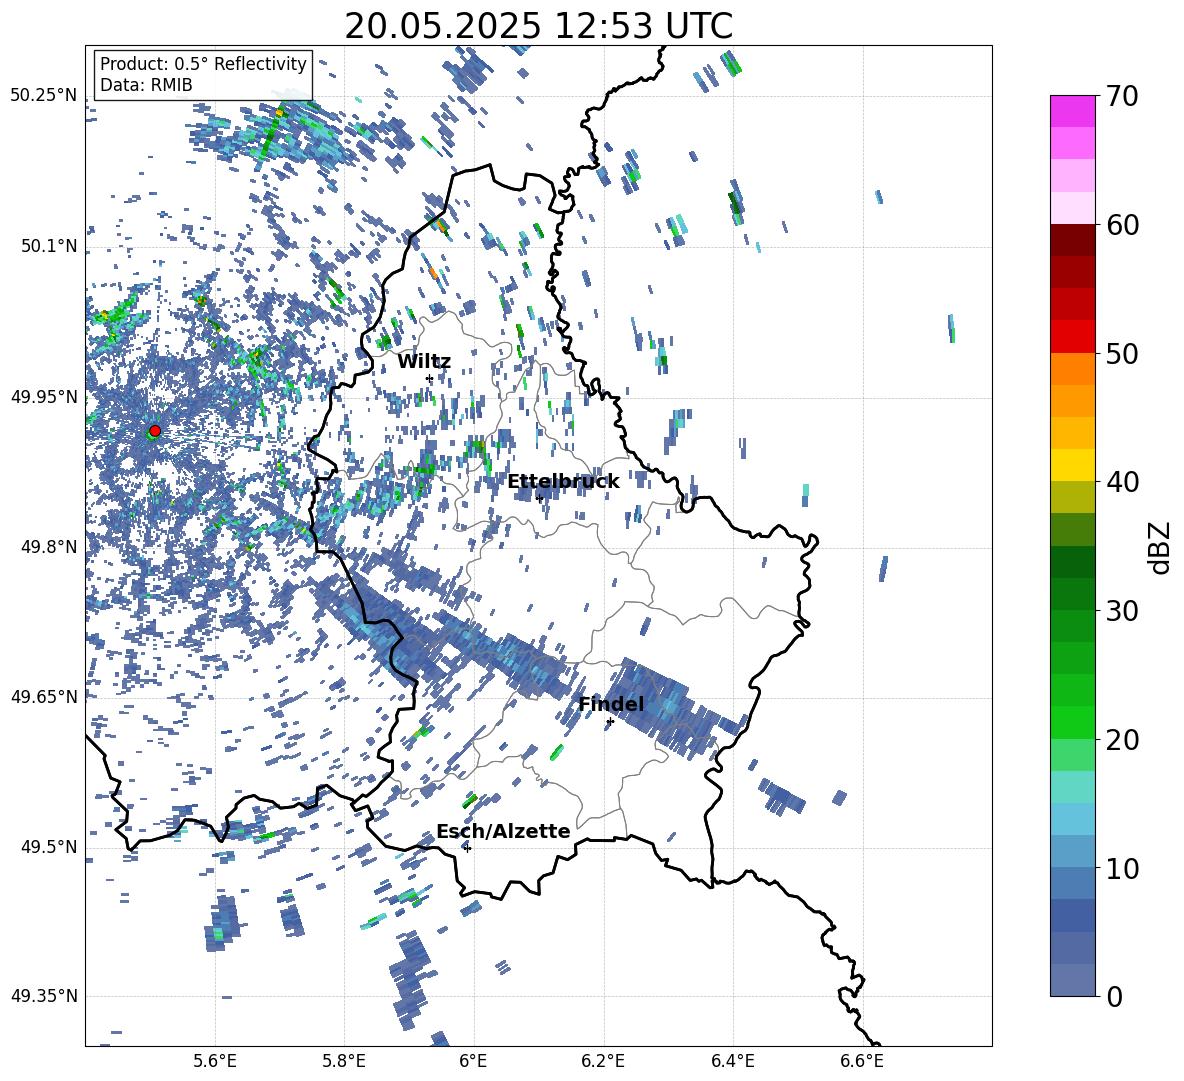This screenshot has width=1184, height=1081.
Task: Click 'Product: 0.5° Reflectivity' legend text
Action: pyautogui.click(x=203, y=64)
